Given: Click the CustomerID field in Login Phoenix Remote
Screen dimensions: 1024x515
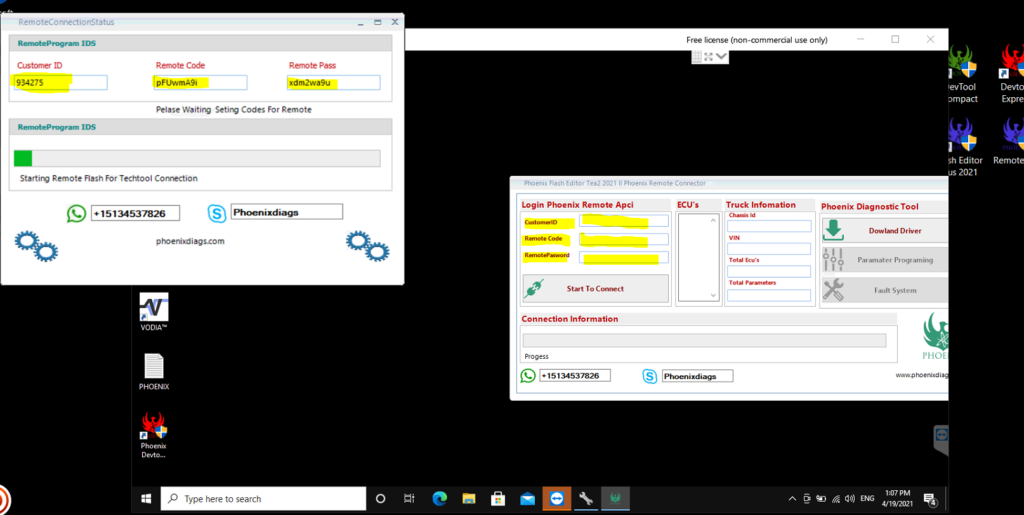Looking at the screenshot, I should pos(624,221).
